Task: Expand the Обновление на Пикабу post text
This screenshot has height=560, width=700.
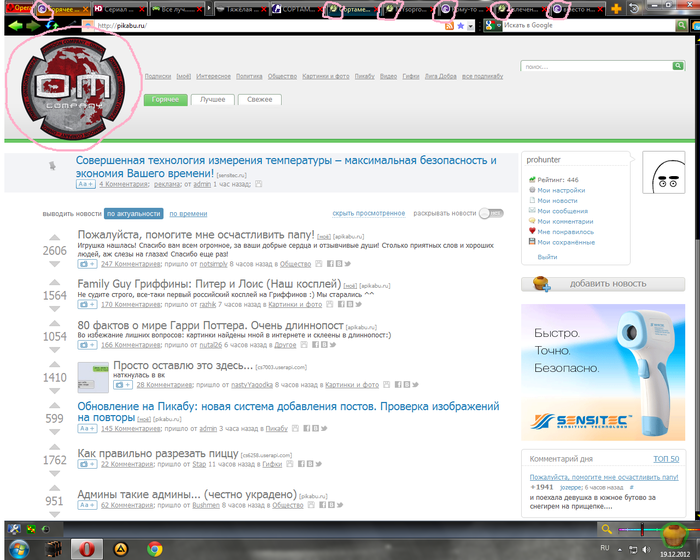Action: 87,428
